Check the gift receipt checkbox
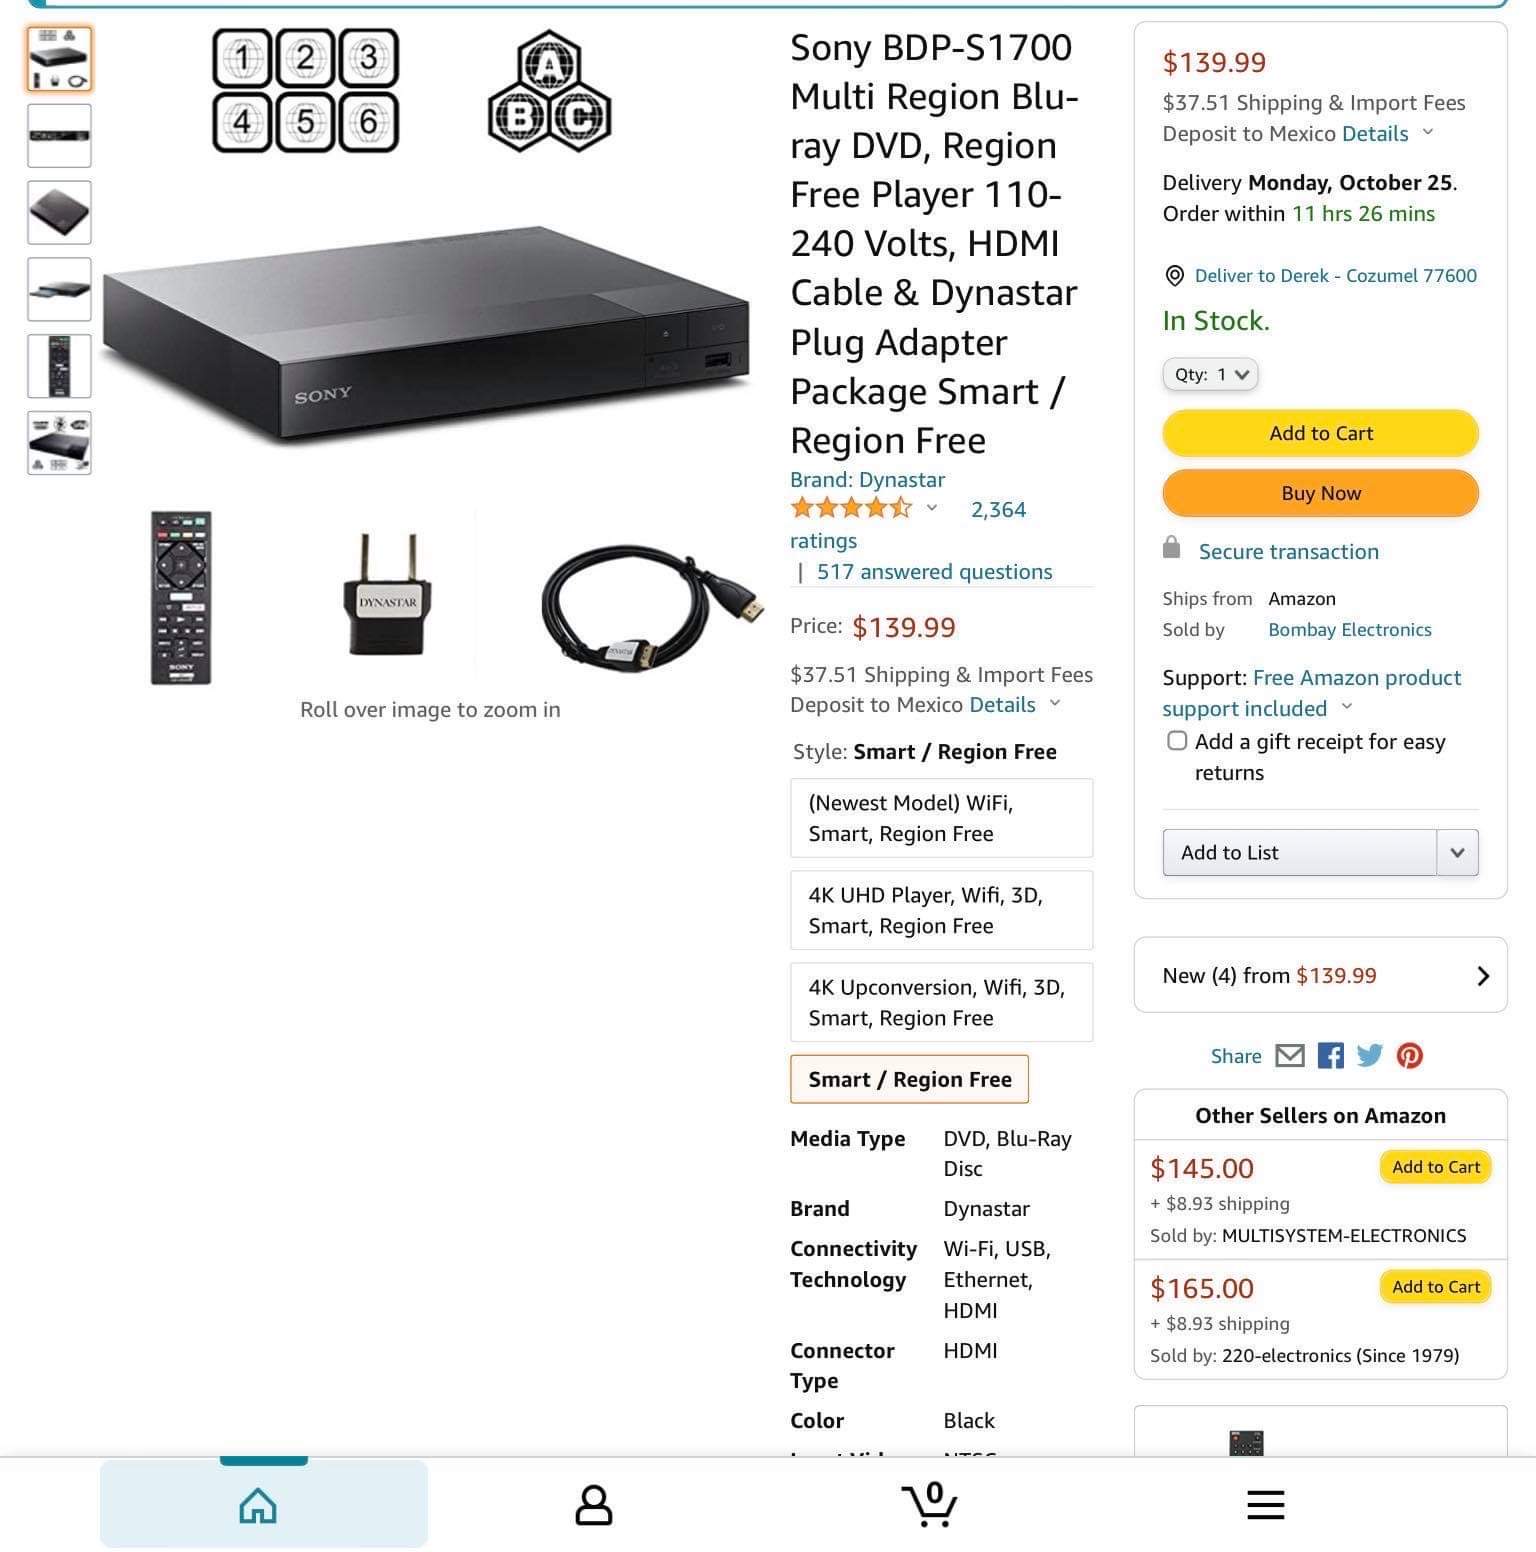1536x1552 pixels. (1177, 741)
